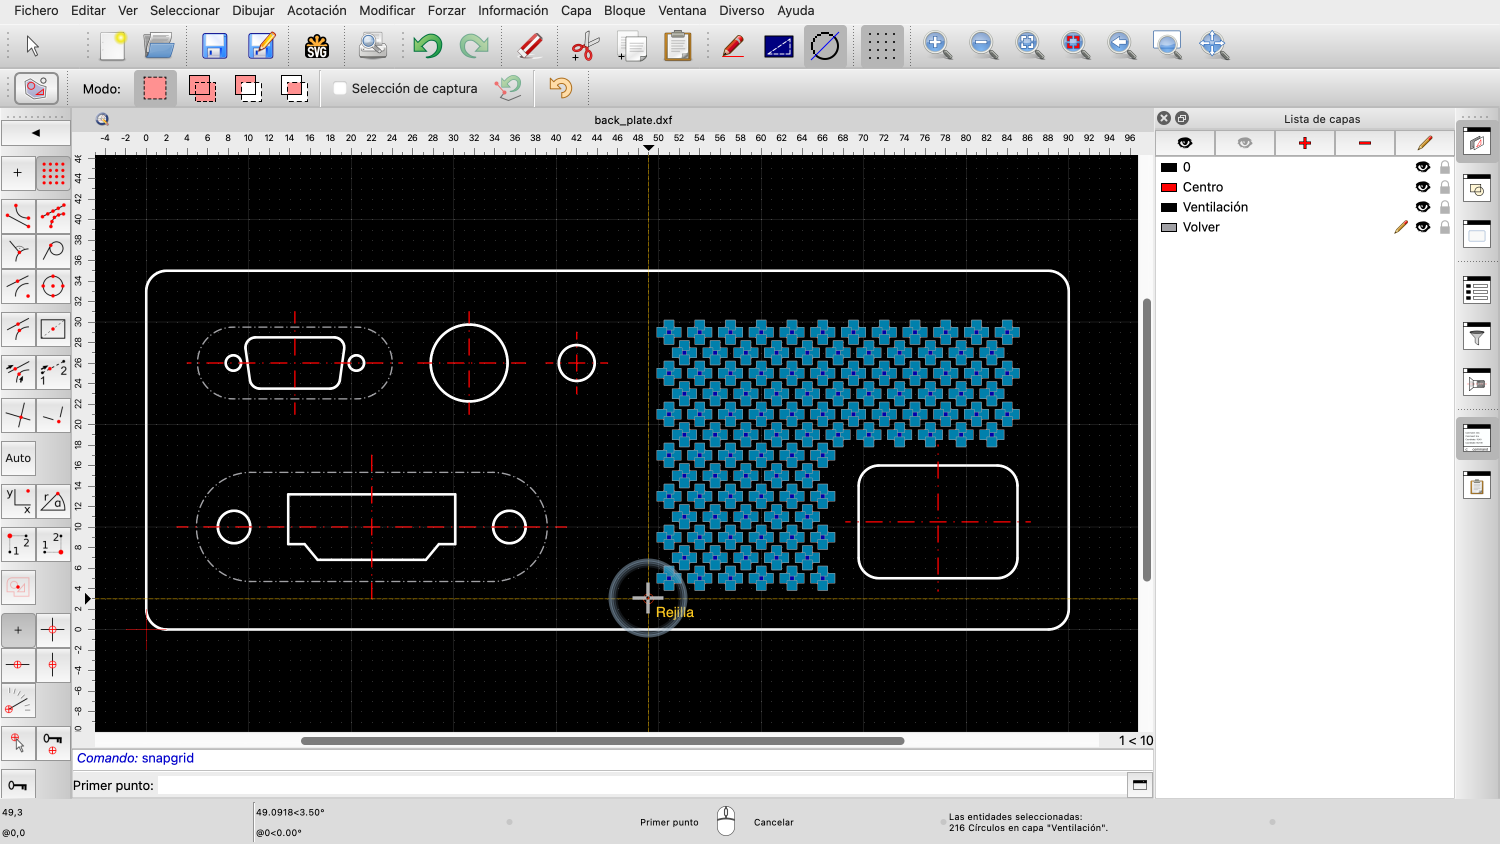
Task: Toggle the lock on the Centro layer
Action: [1445, 187]
